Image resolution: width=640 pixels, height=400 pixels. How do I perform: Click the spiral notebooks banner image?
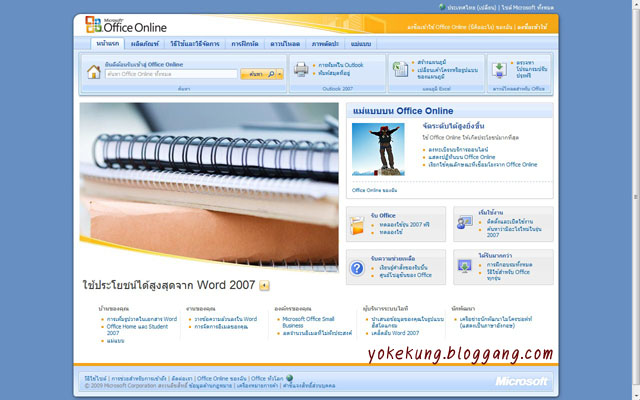coord(209,187)
